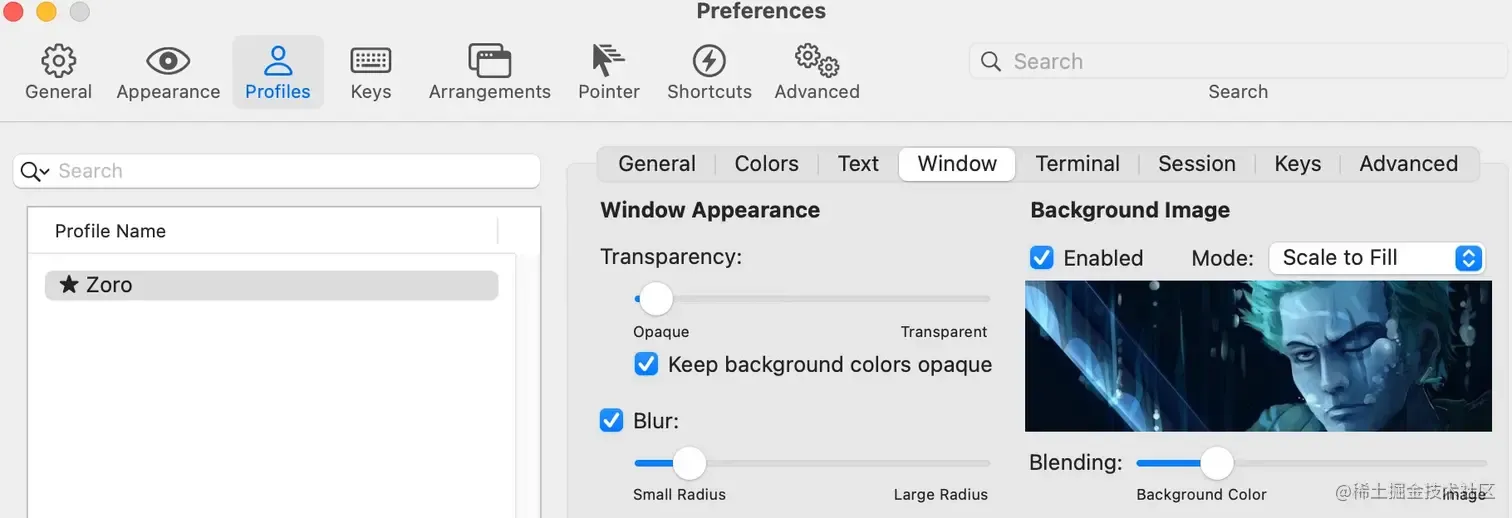Screen dimensions: 1512x518
Task: Open the profile Text tab
Action: 858,164
